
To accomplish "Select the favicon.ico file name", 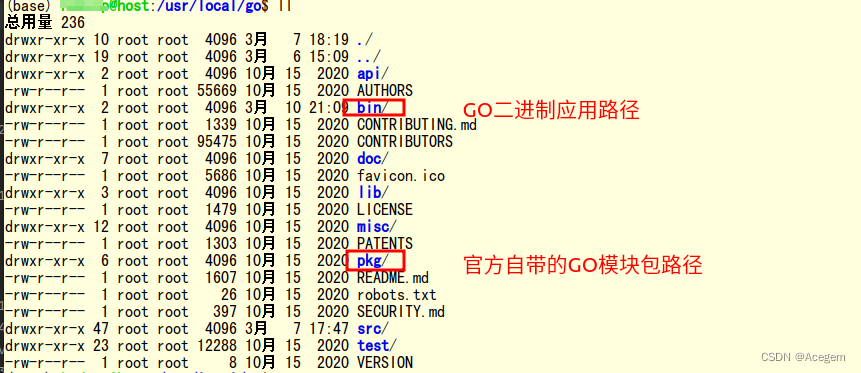I will [401, 176].
